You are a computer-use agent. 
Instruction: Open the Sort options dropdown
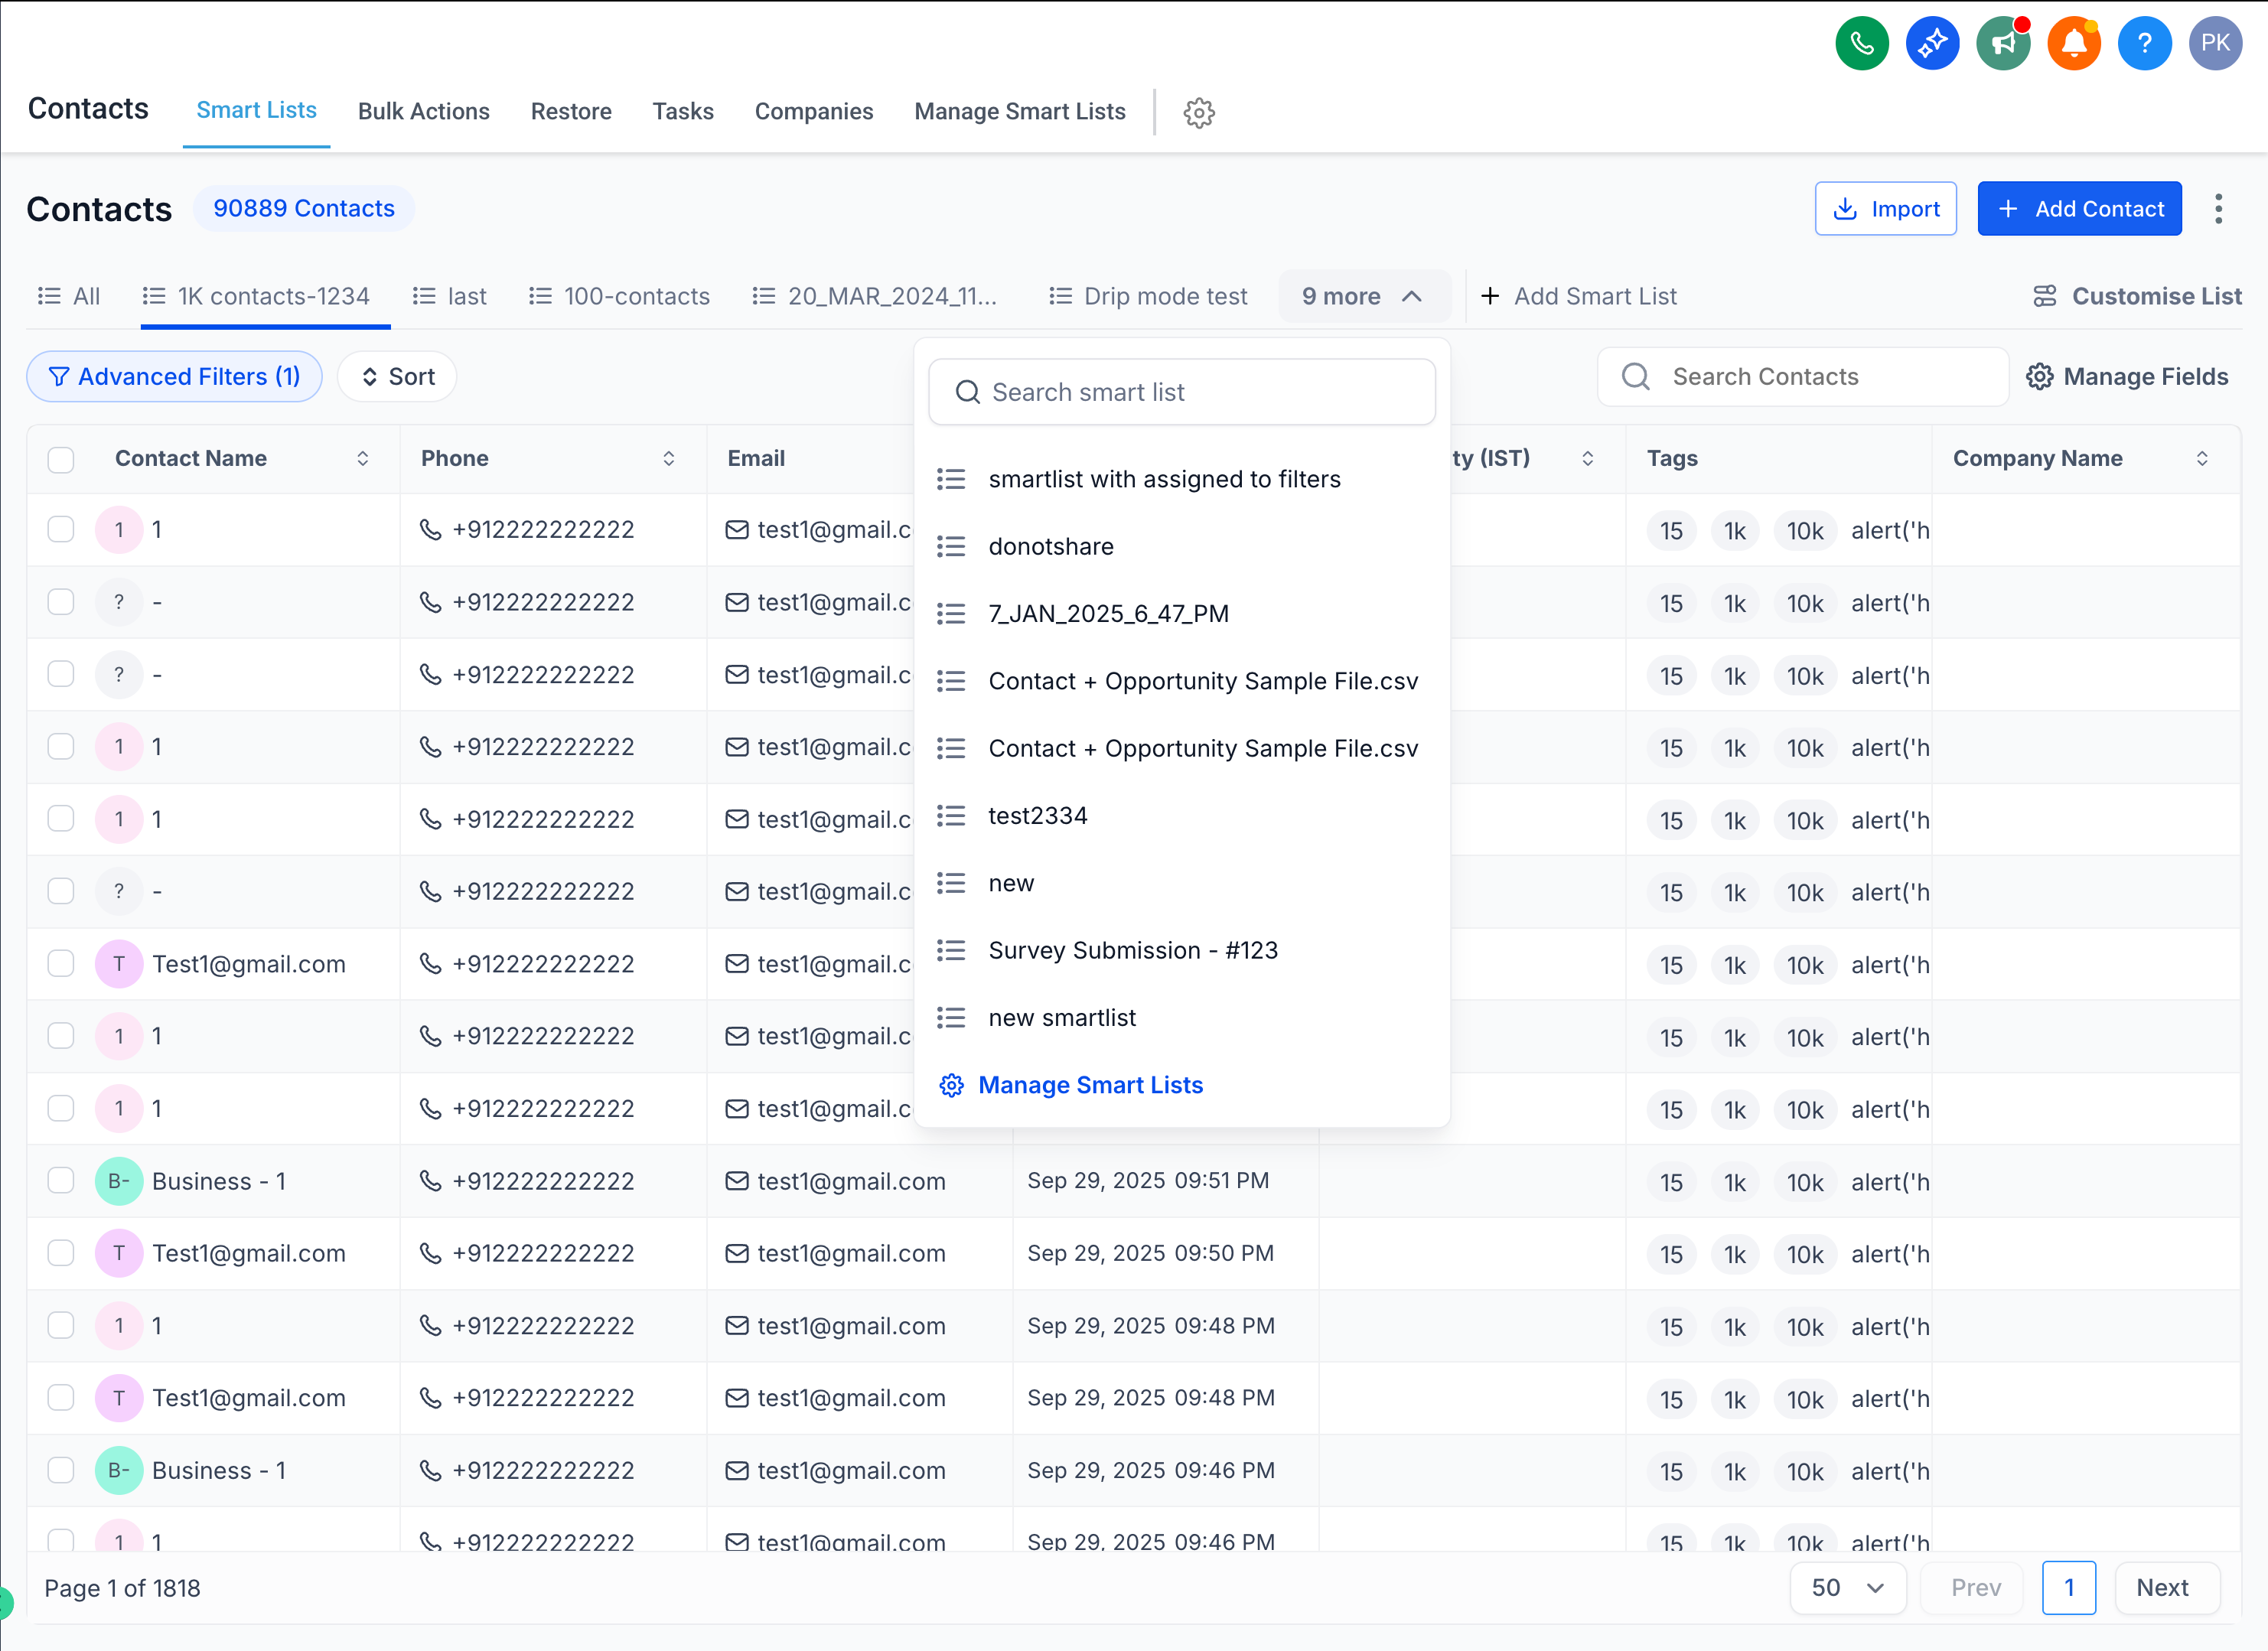(x=397, y=377)
